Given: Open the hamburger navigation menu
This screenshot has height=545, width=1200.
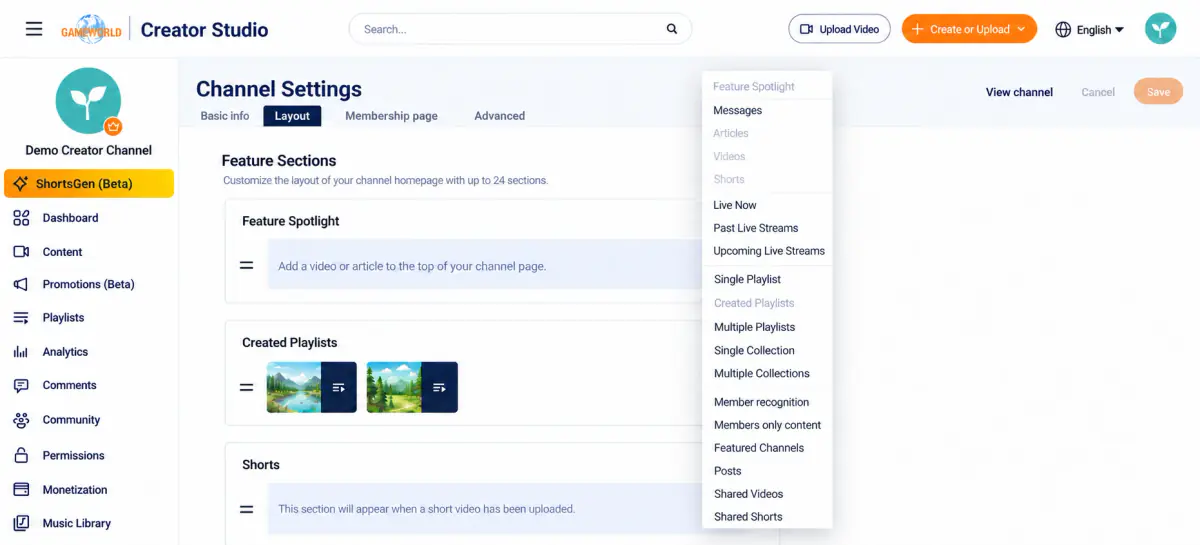Looking at the screenshot, I should tap(34, 29).
